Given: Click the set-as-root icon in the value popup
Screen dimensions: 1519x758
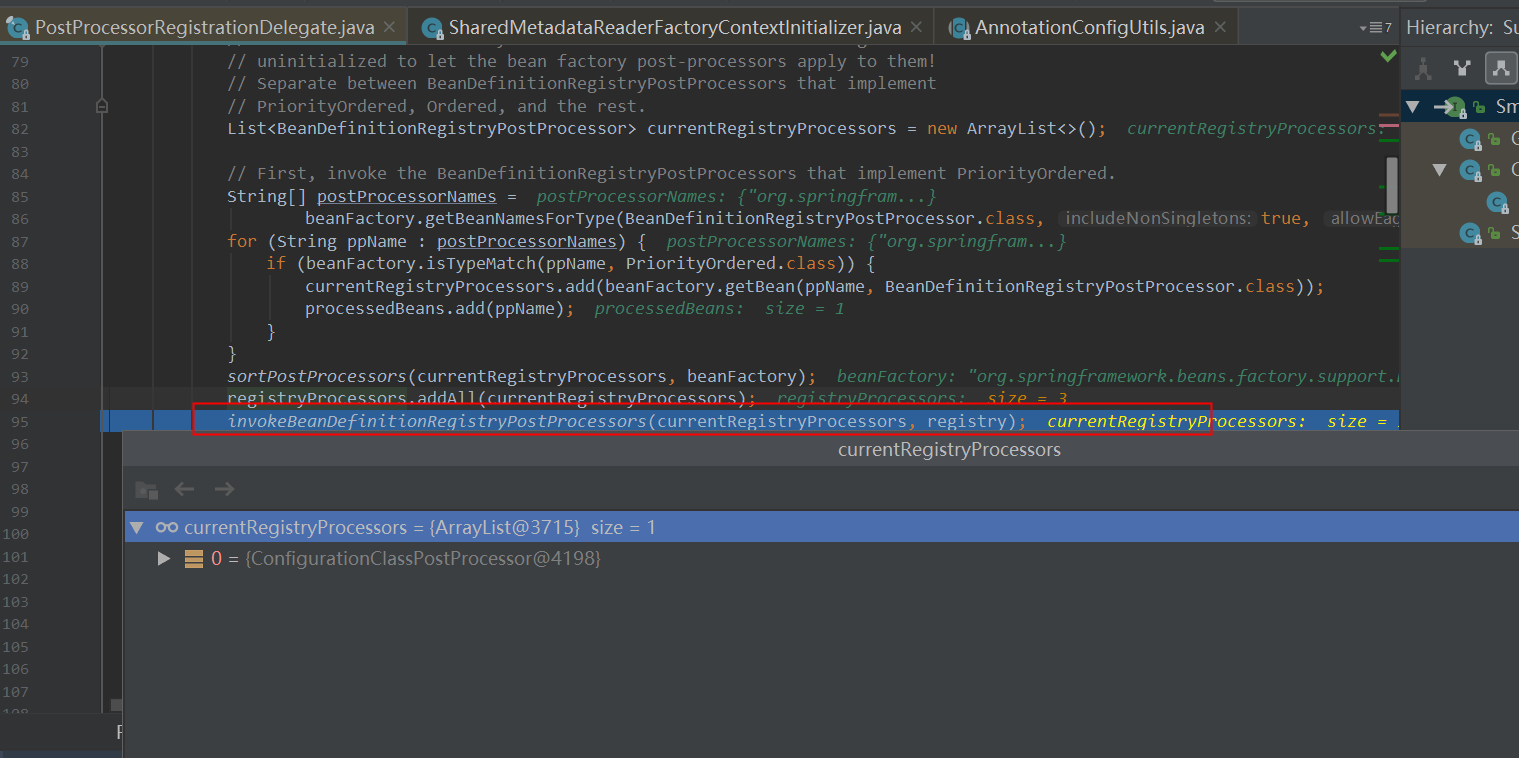Looking at the screenshot, I should (147, 489).
